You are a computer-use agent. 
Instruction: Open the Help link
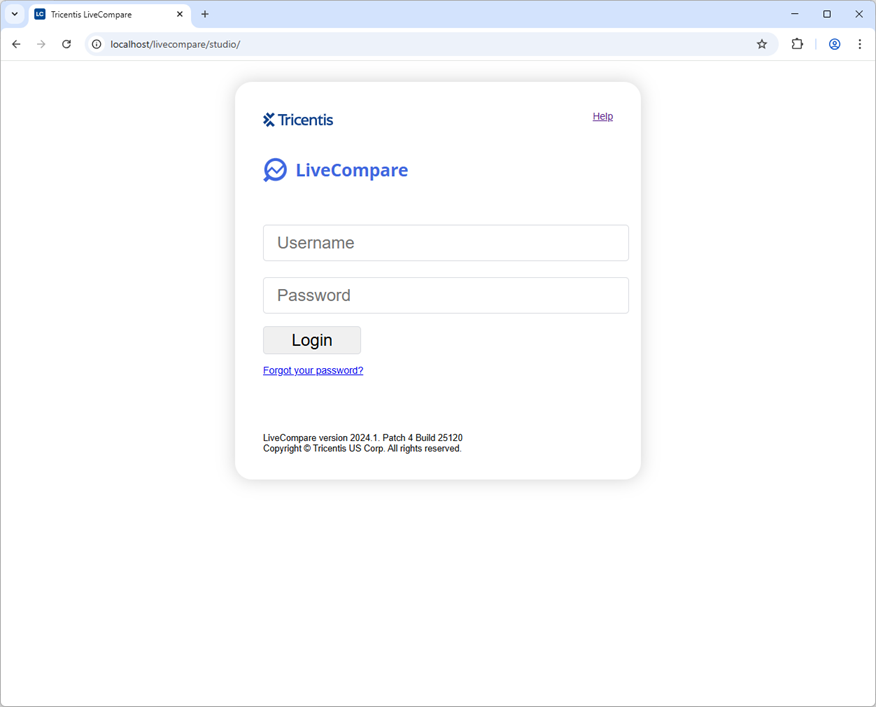coord(602,116)
